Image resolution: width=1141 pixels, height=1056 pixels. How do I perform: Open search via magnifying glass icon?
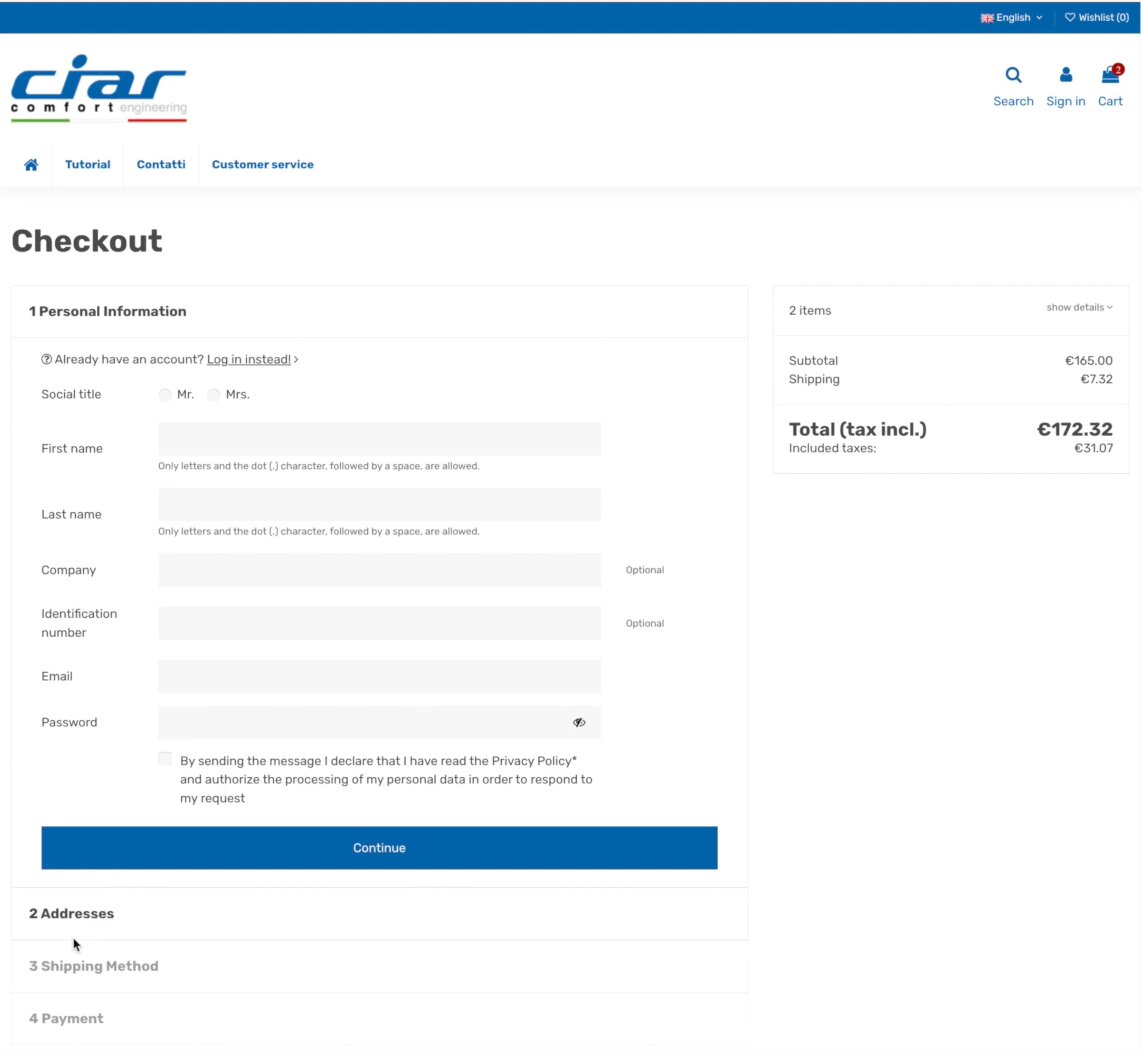click(x=1013, y=76)
